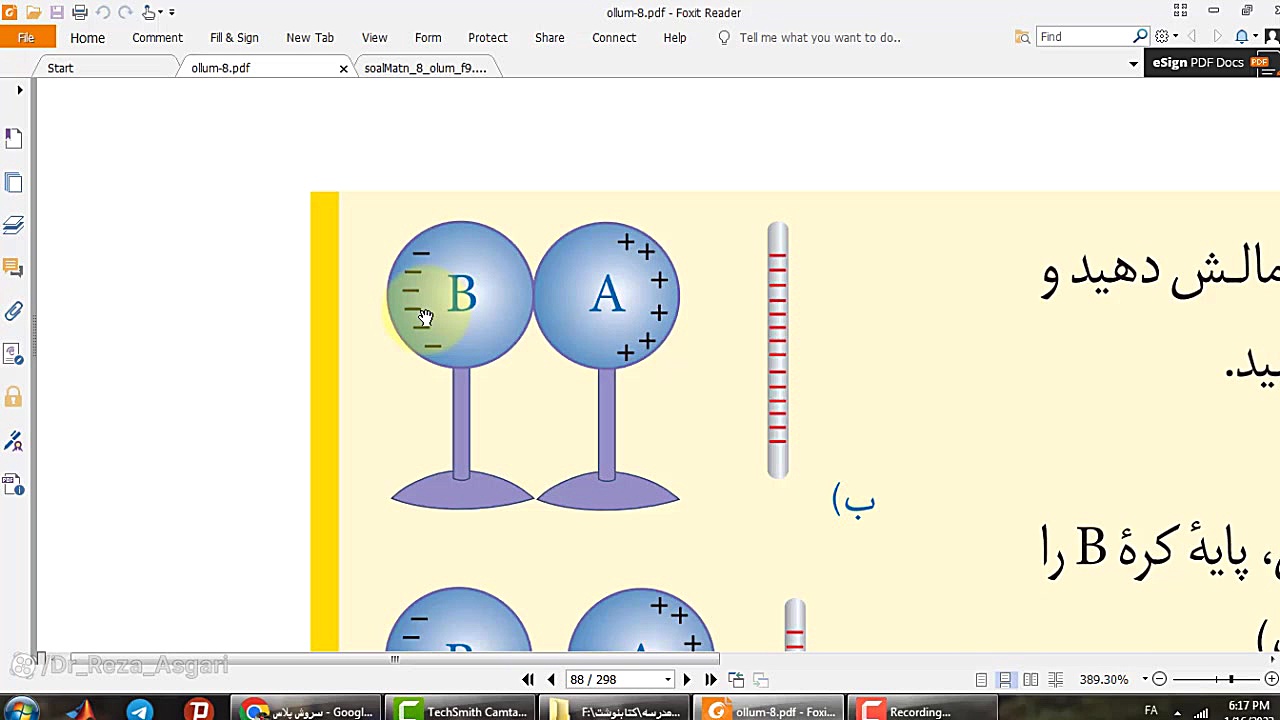This screenshot has height=720, width=1280.
Task: Zoom out with the minus button
Action: [1159, 680]
